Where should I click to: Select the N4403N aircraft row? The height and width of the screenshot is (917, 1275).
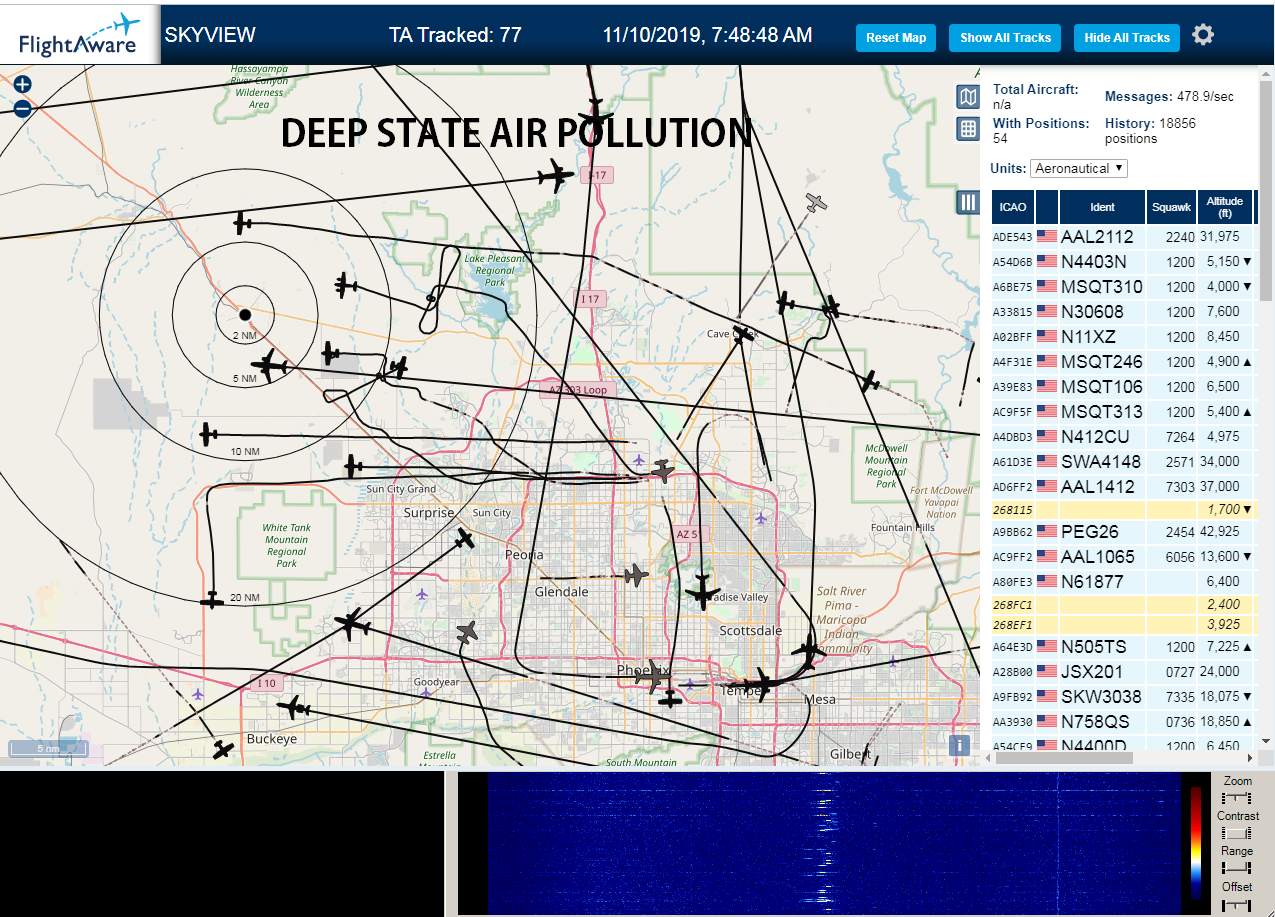click(1124, 261)
